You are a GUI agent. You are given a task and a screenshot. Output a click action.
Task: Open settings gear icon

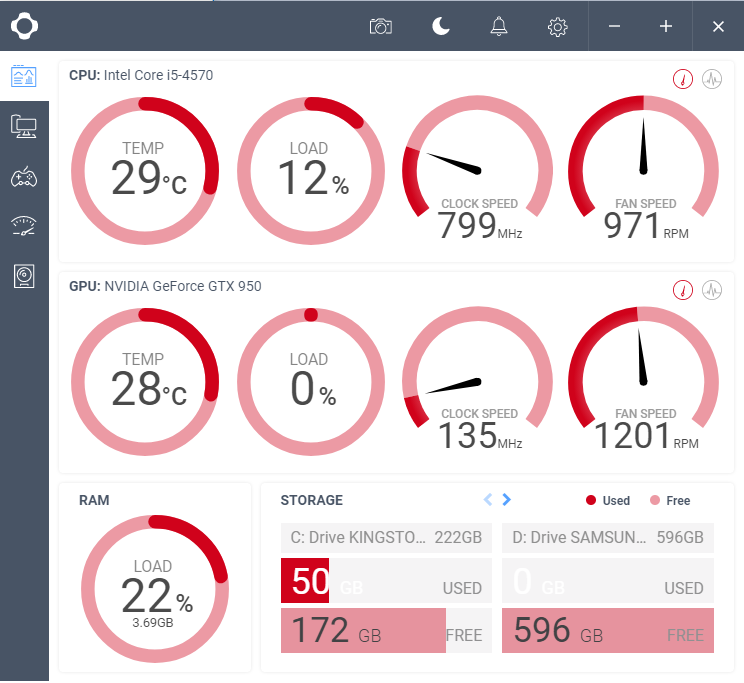point(558,27)
